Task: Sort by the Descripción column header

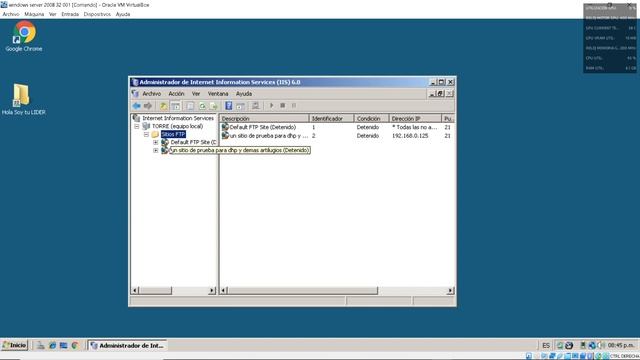Action: pyautogui.click(x=264, y=118)
